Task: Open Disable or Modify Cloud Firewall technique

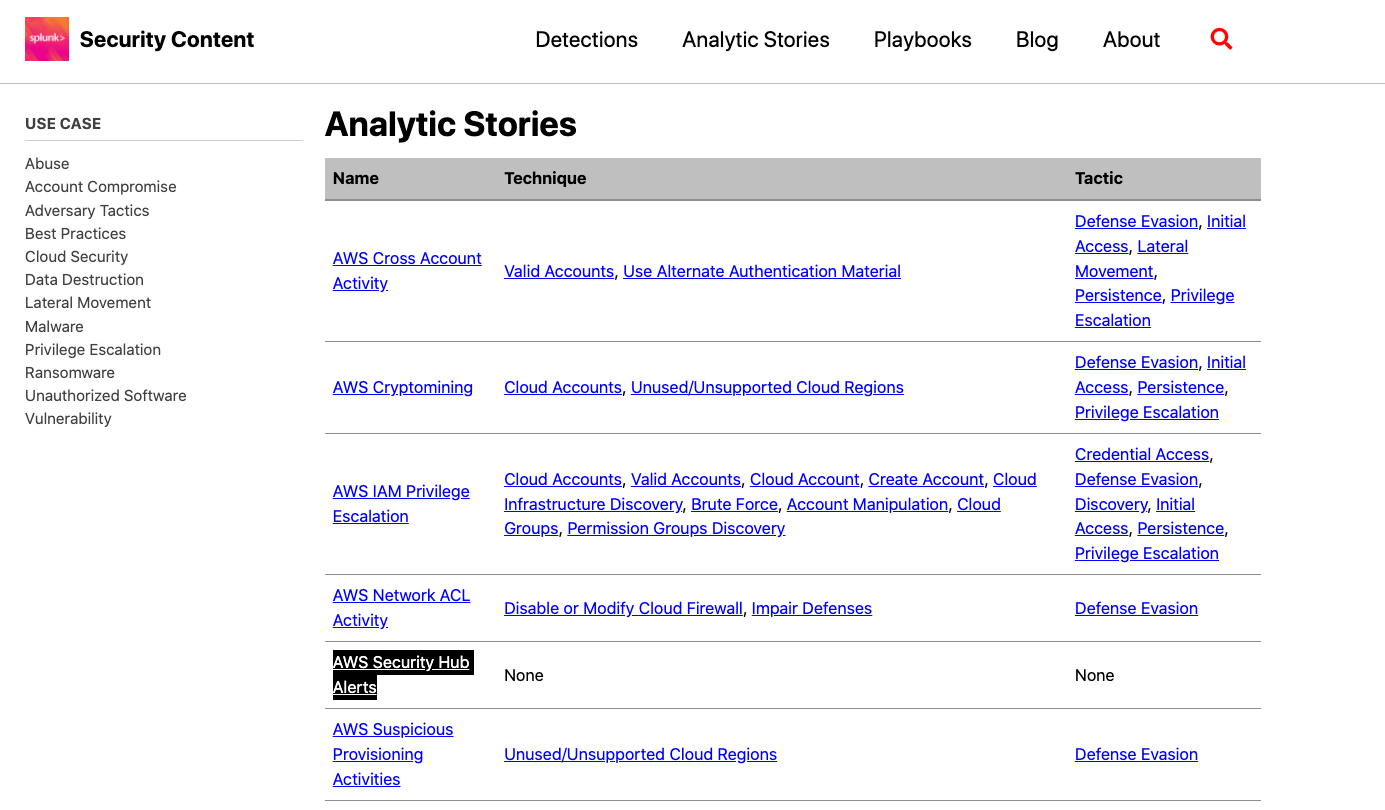Action: (x=623, y=608)
